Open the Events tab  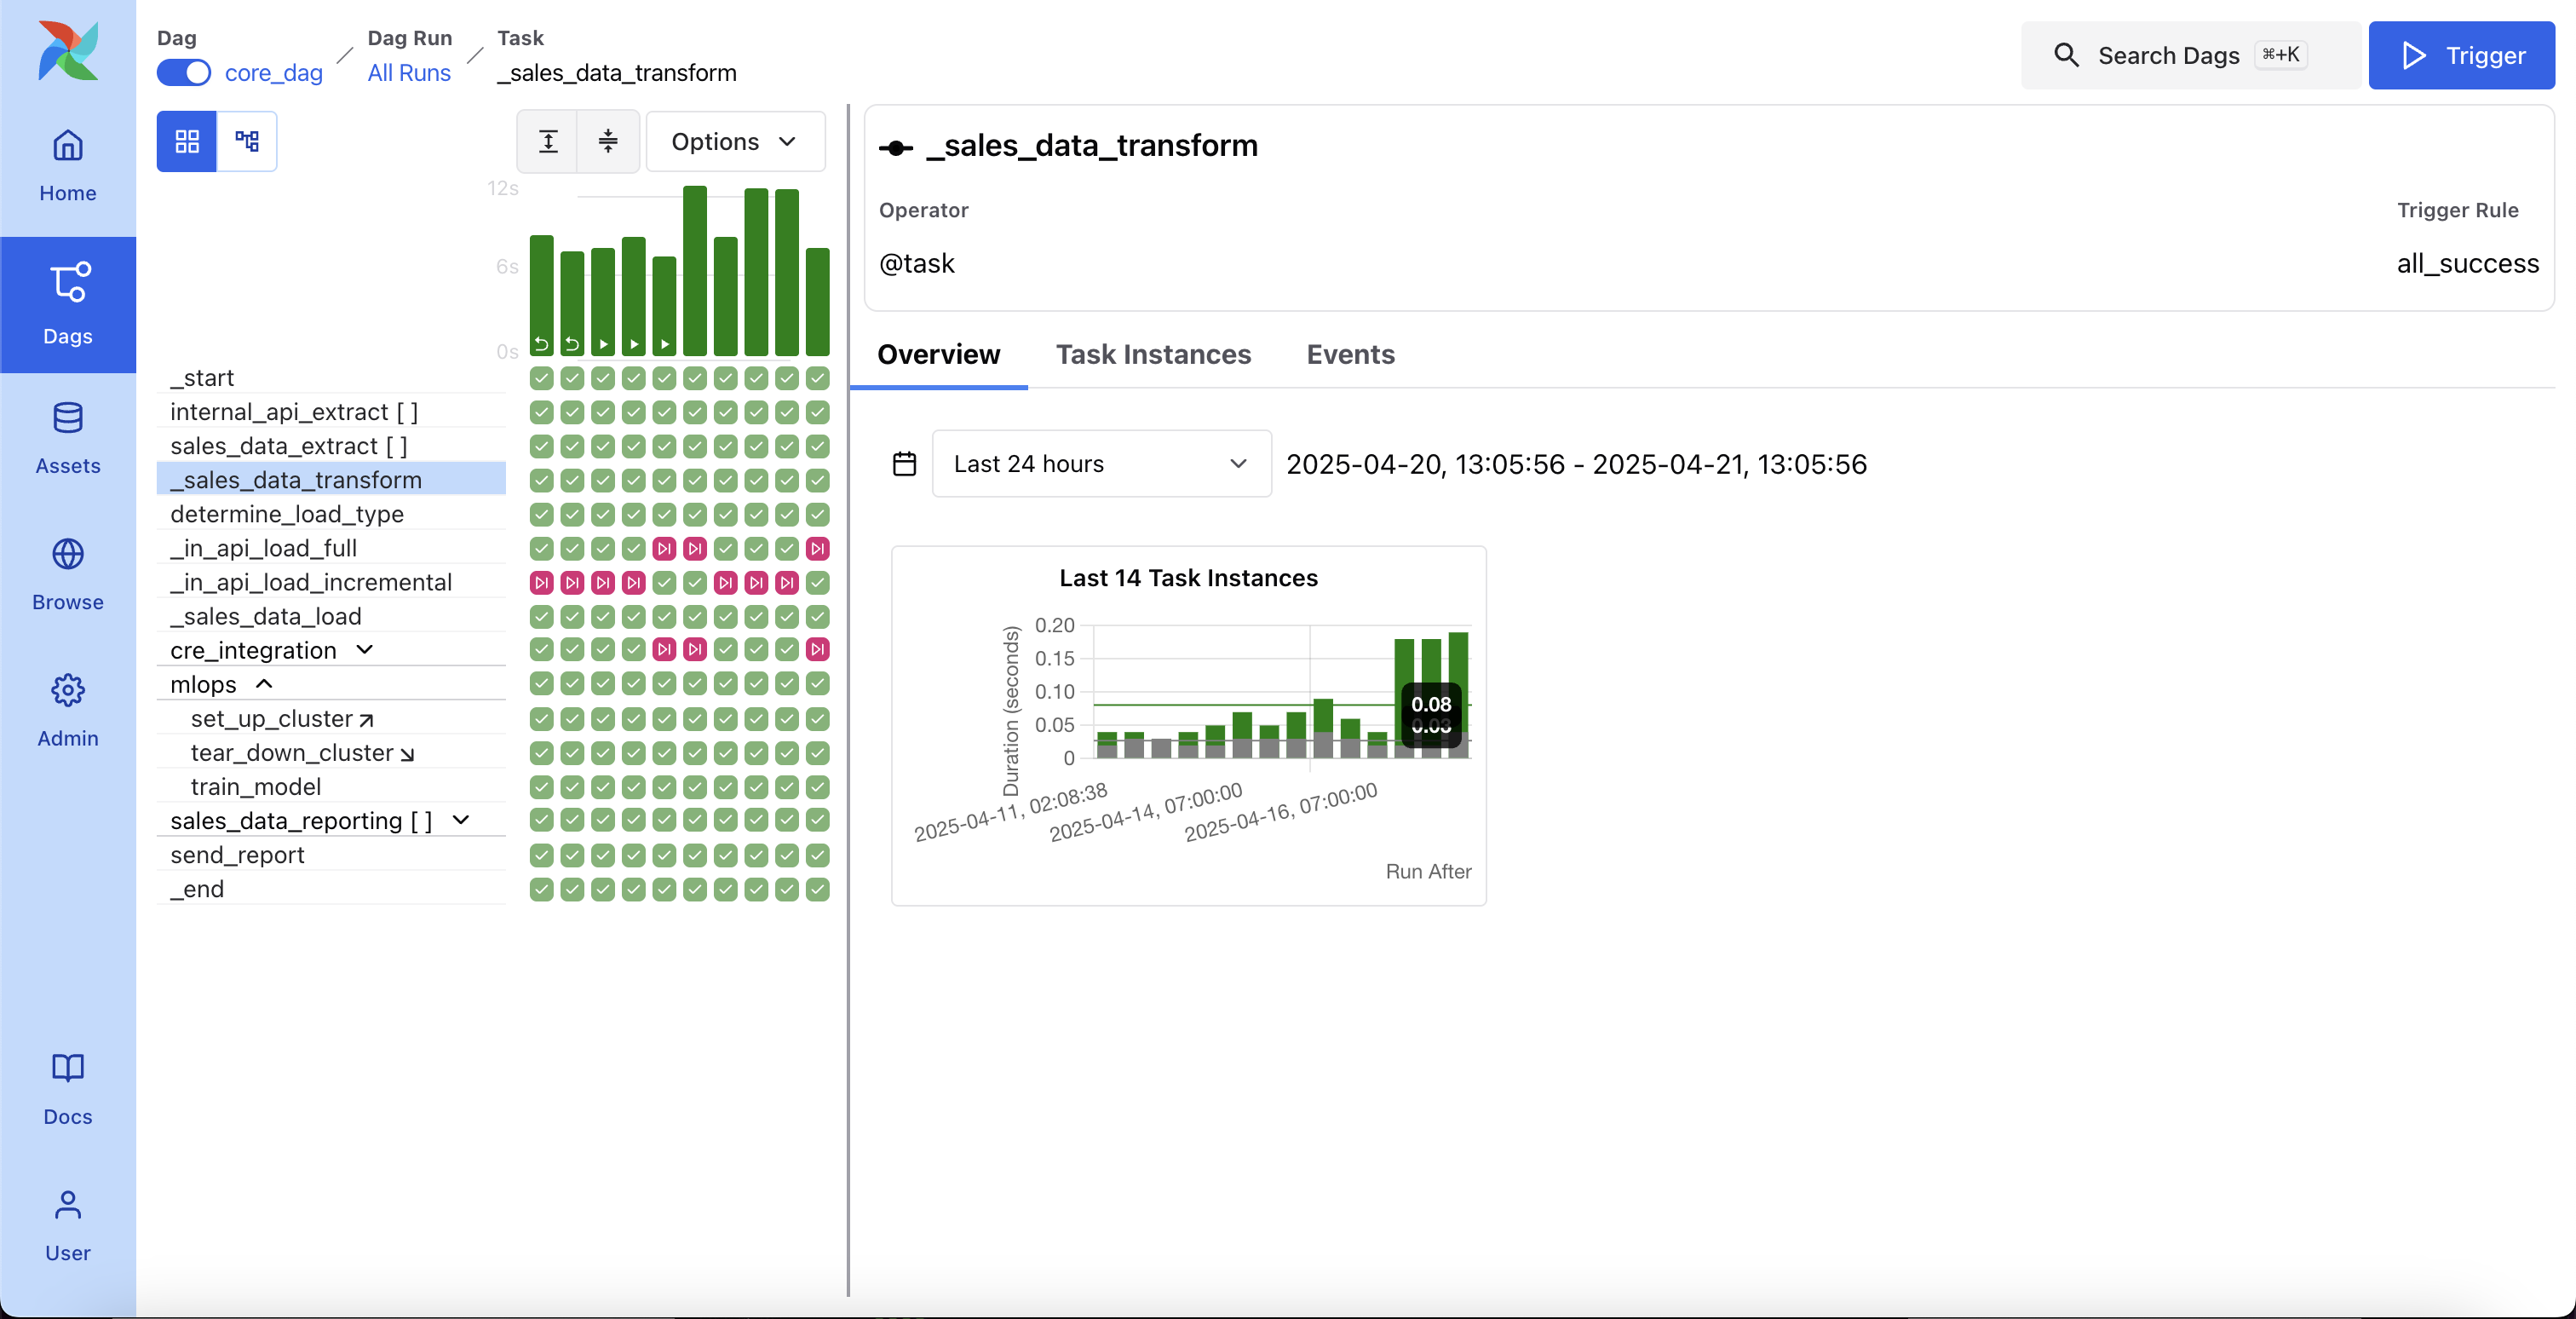coord(1350,355)
